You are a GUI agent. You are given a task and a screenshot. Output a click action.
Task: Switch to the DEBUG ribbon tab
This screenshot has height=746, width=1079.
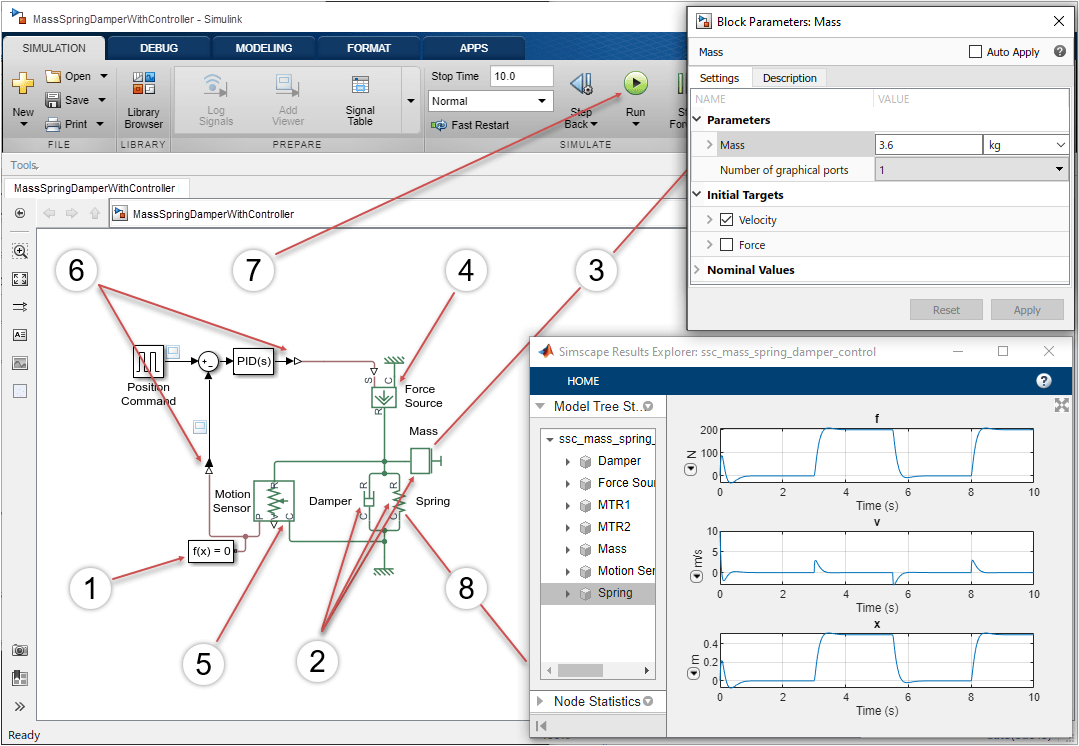click(159, 48)
